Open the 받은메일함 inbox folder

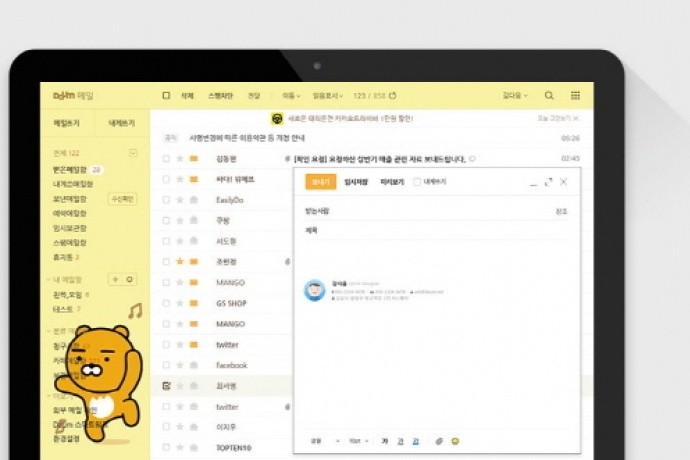(x=70, y=169)
